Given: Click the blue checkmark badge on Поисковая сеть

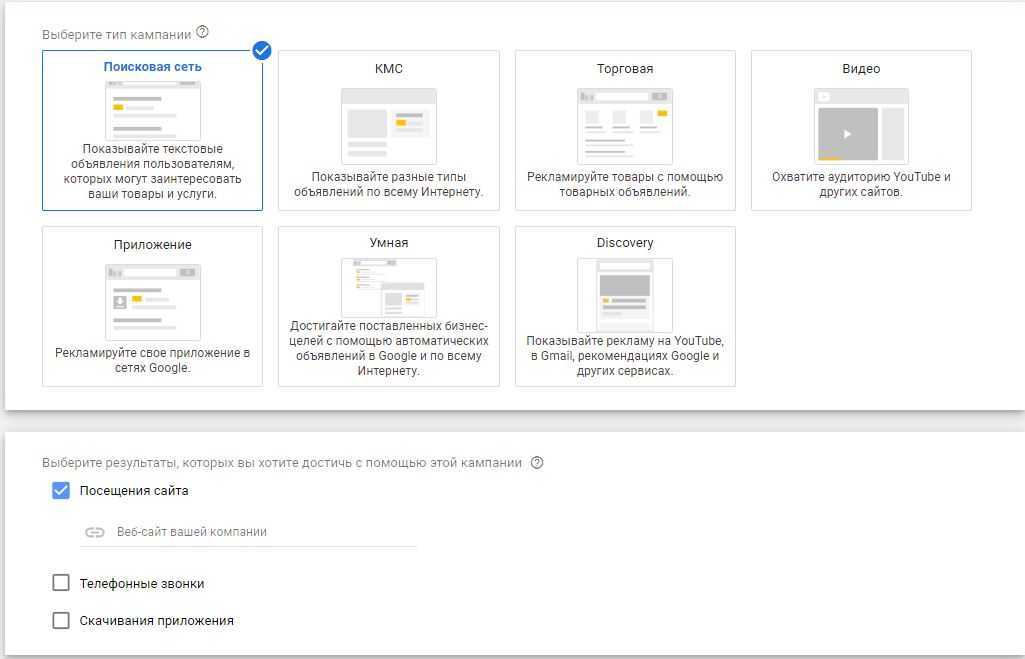Looking at the screenshot, I should (262, 50).
